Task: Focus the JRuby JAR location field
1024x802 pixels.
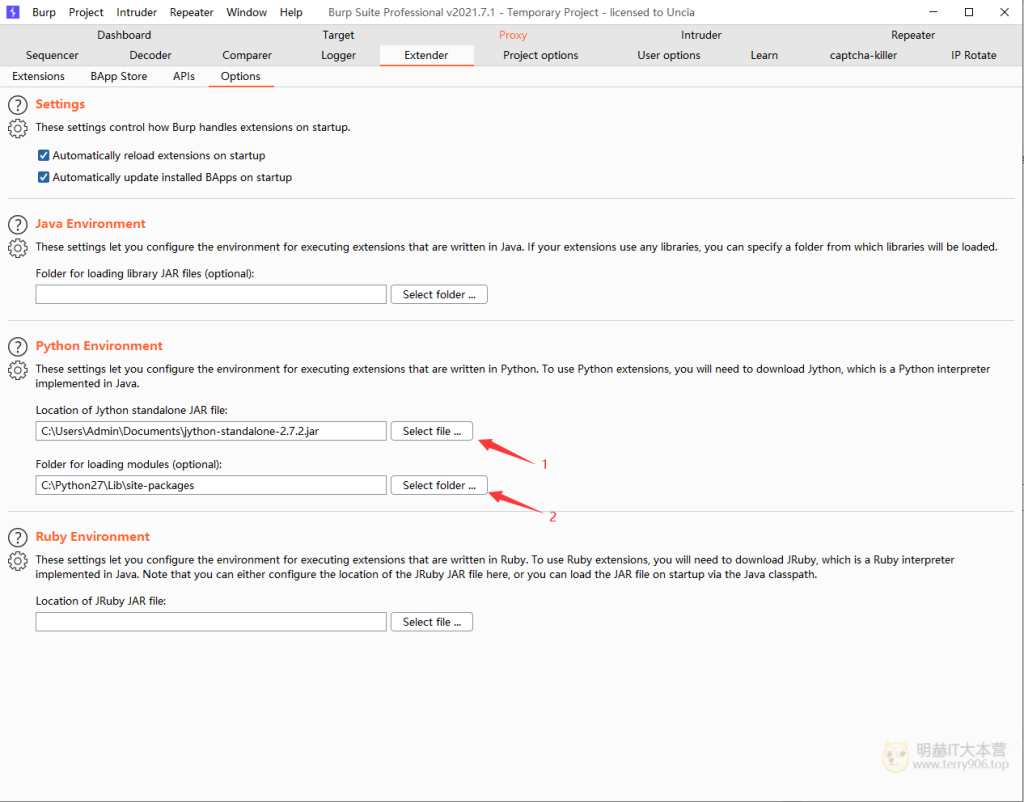Action: (x=211, y=622)
